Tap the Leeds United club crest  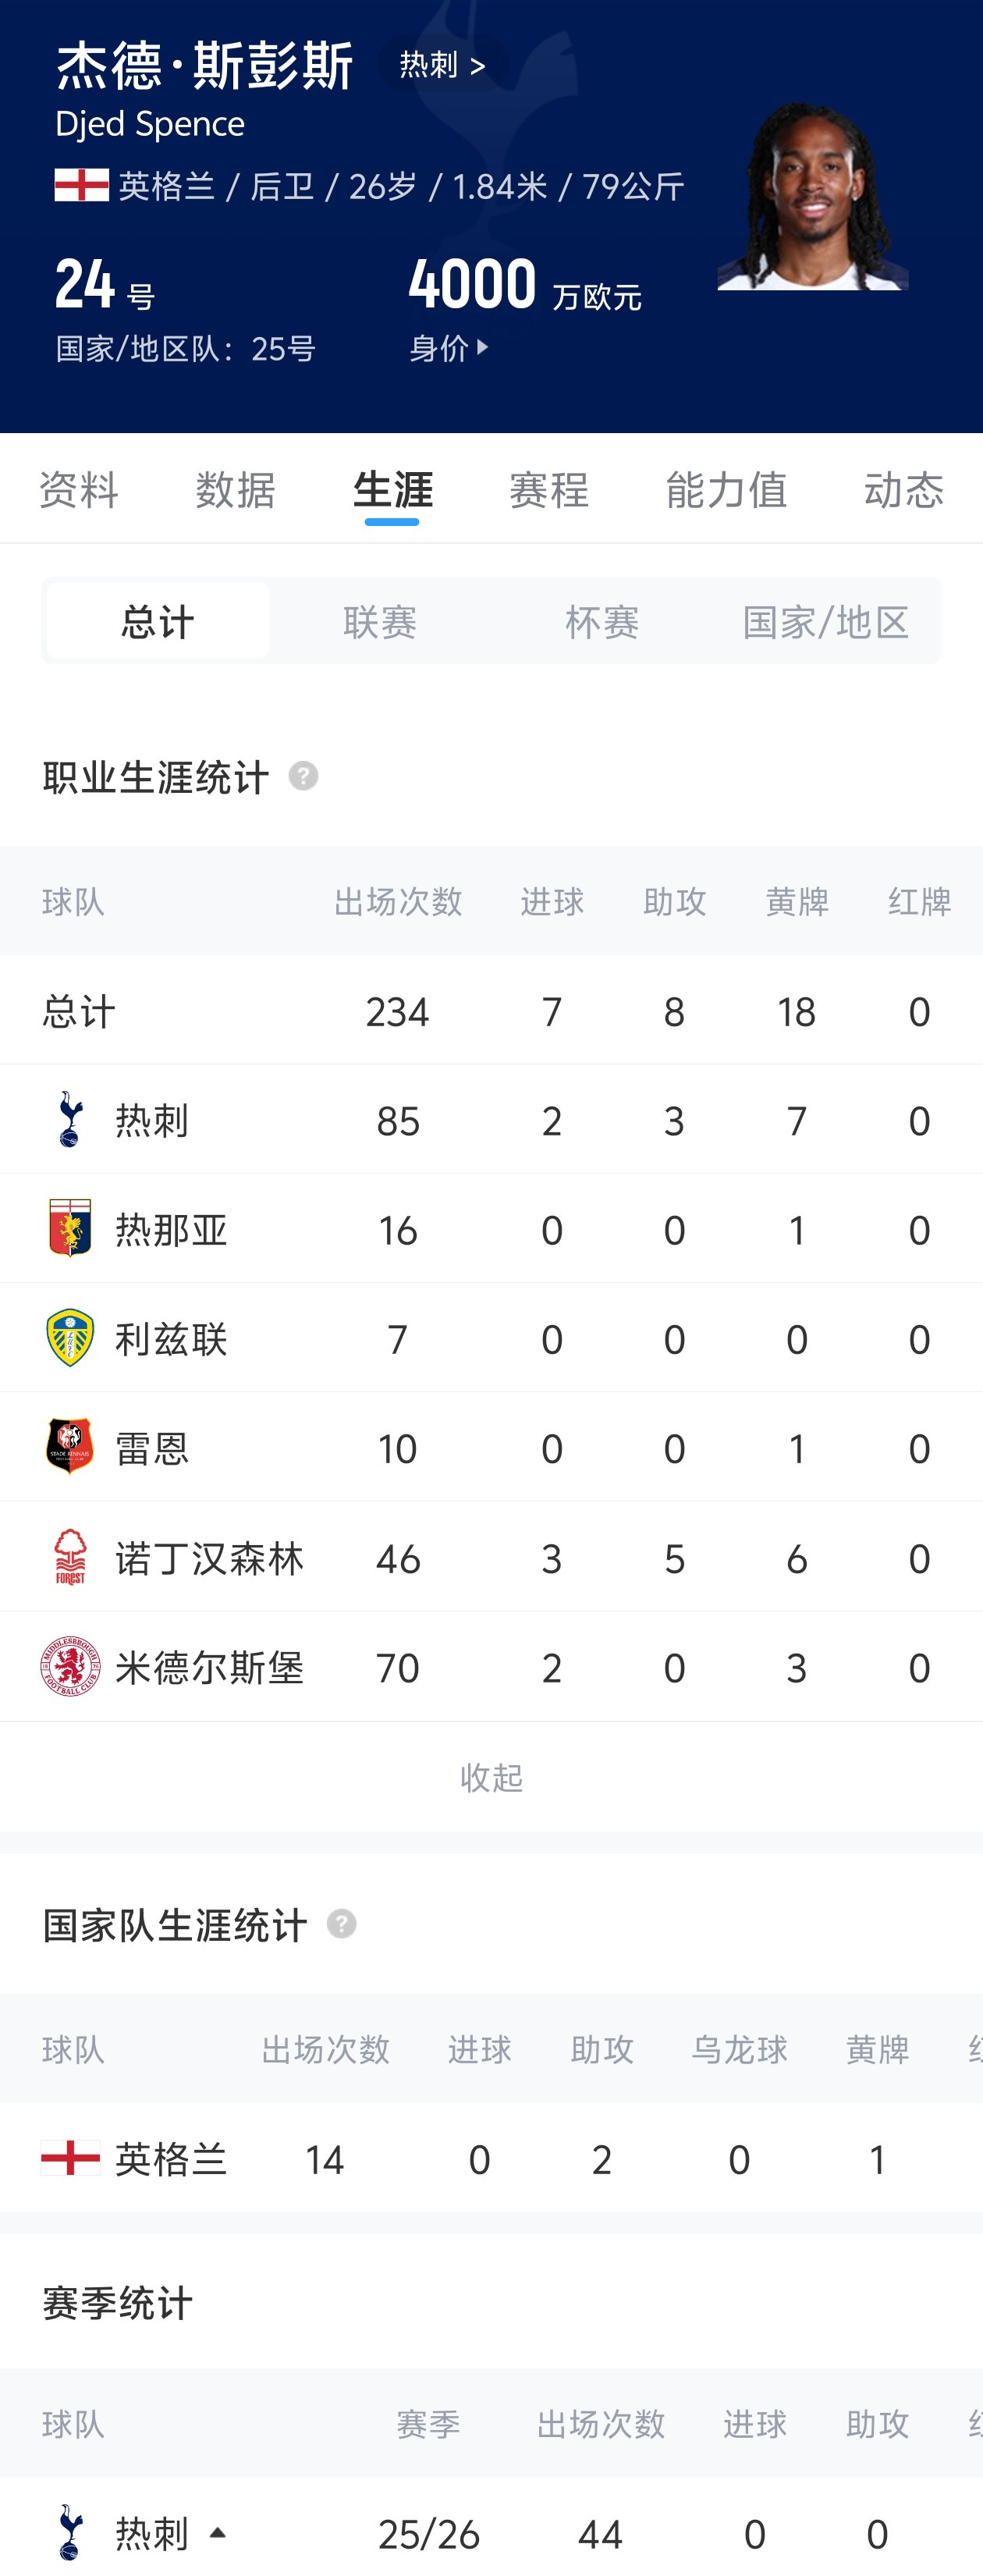70,1338
